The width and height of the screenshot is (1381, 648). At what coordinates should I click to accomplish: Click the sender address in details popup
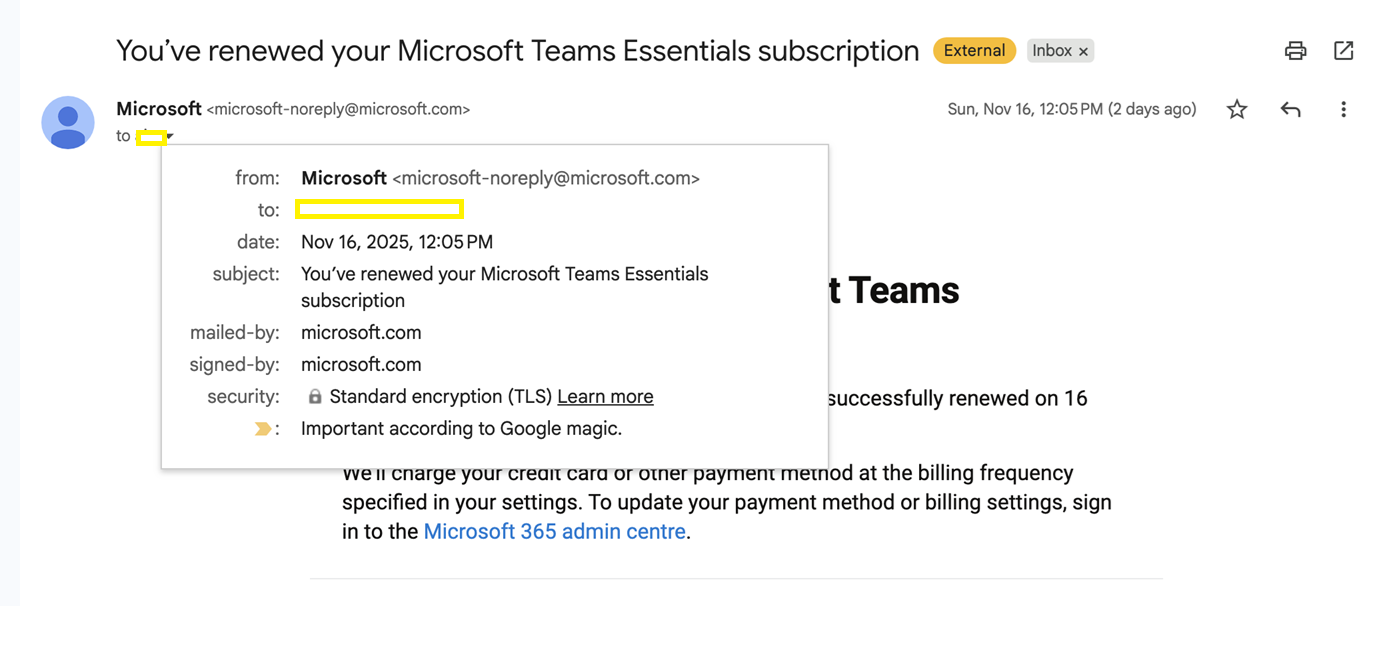(x=546, y=179)
